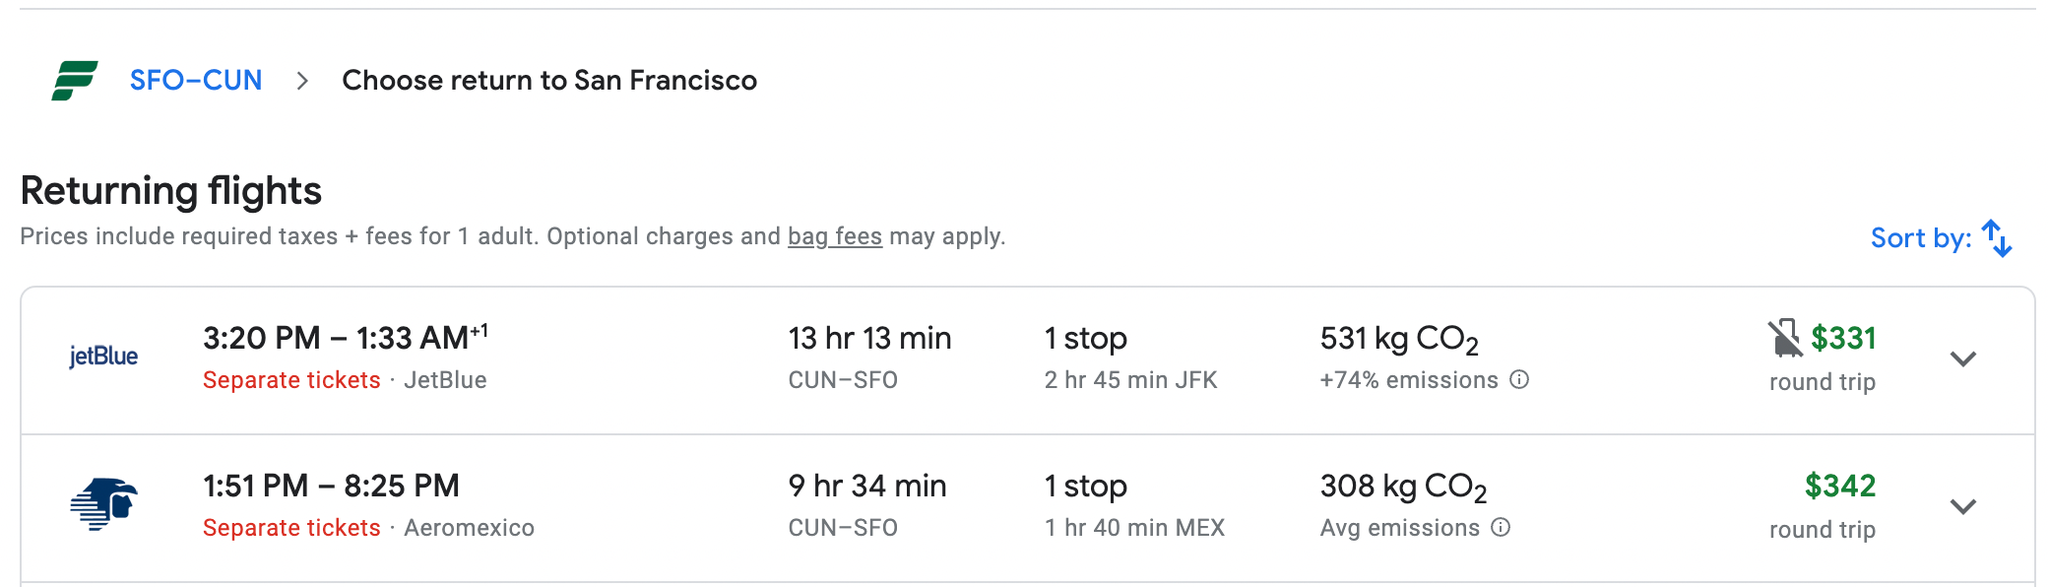Open the Sort by options
This screenshot has height=587, width=2048.
tap(1920, 238)
